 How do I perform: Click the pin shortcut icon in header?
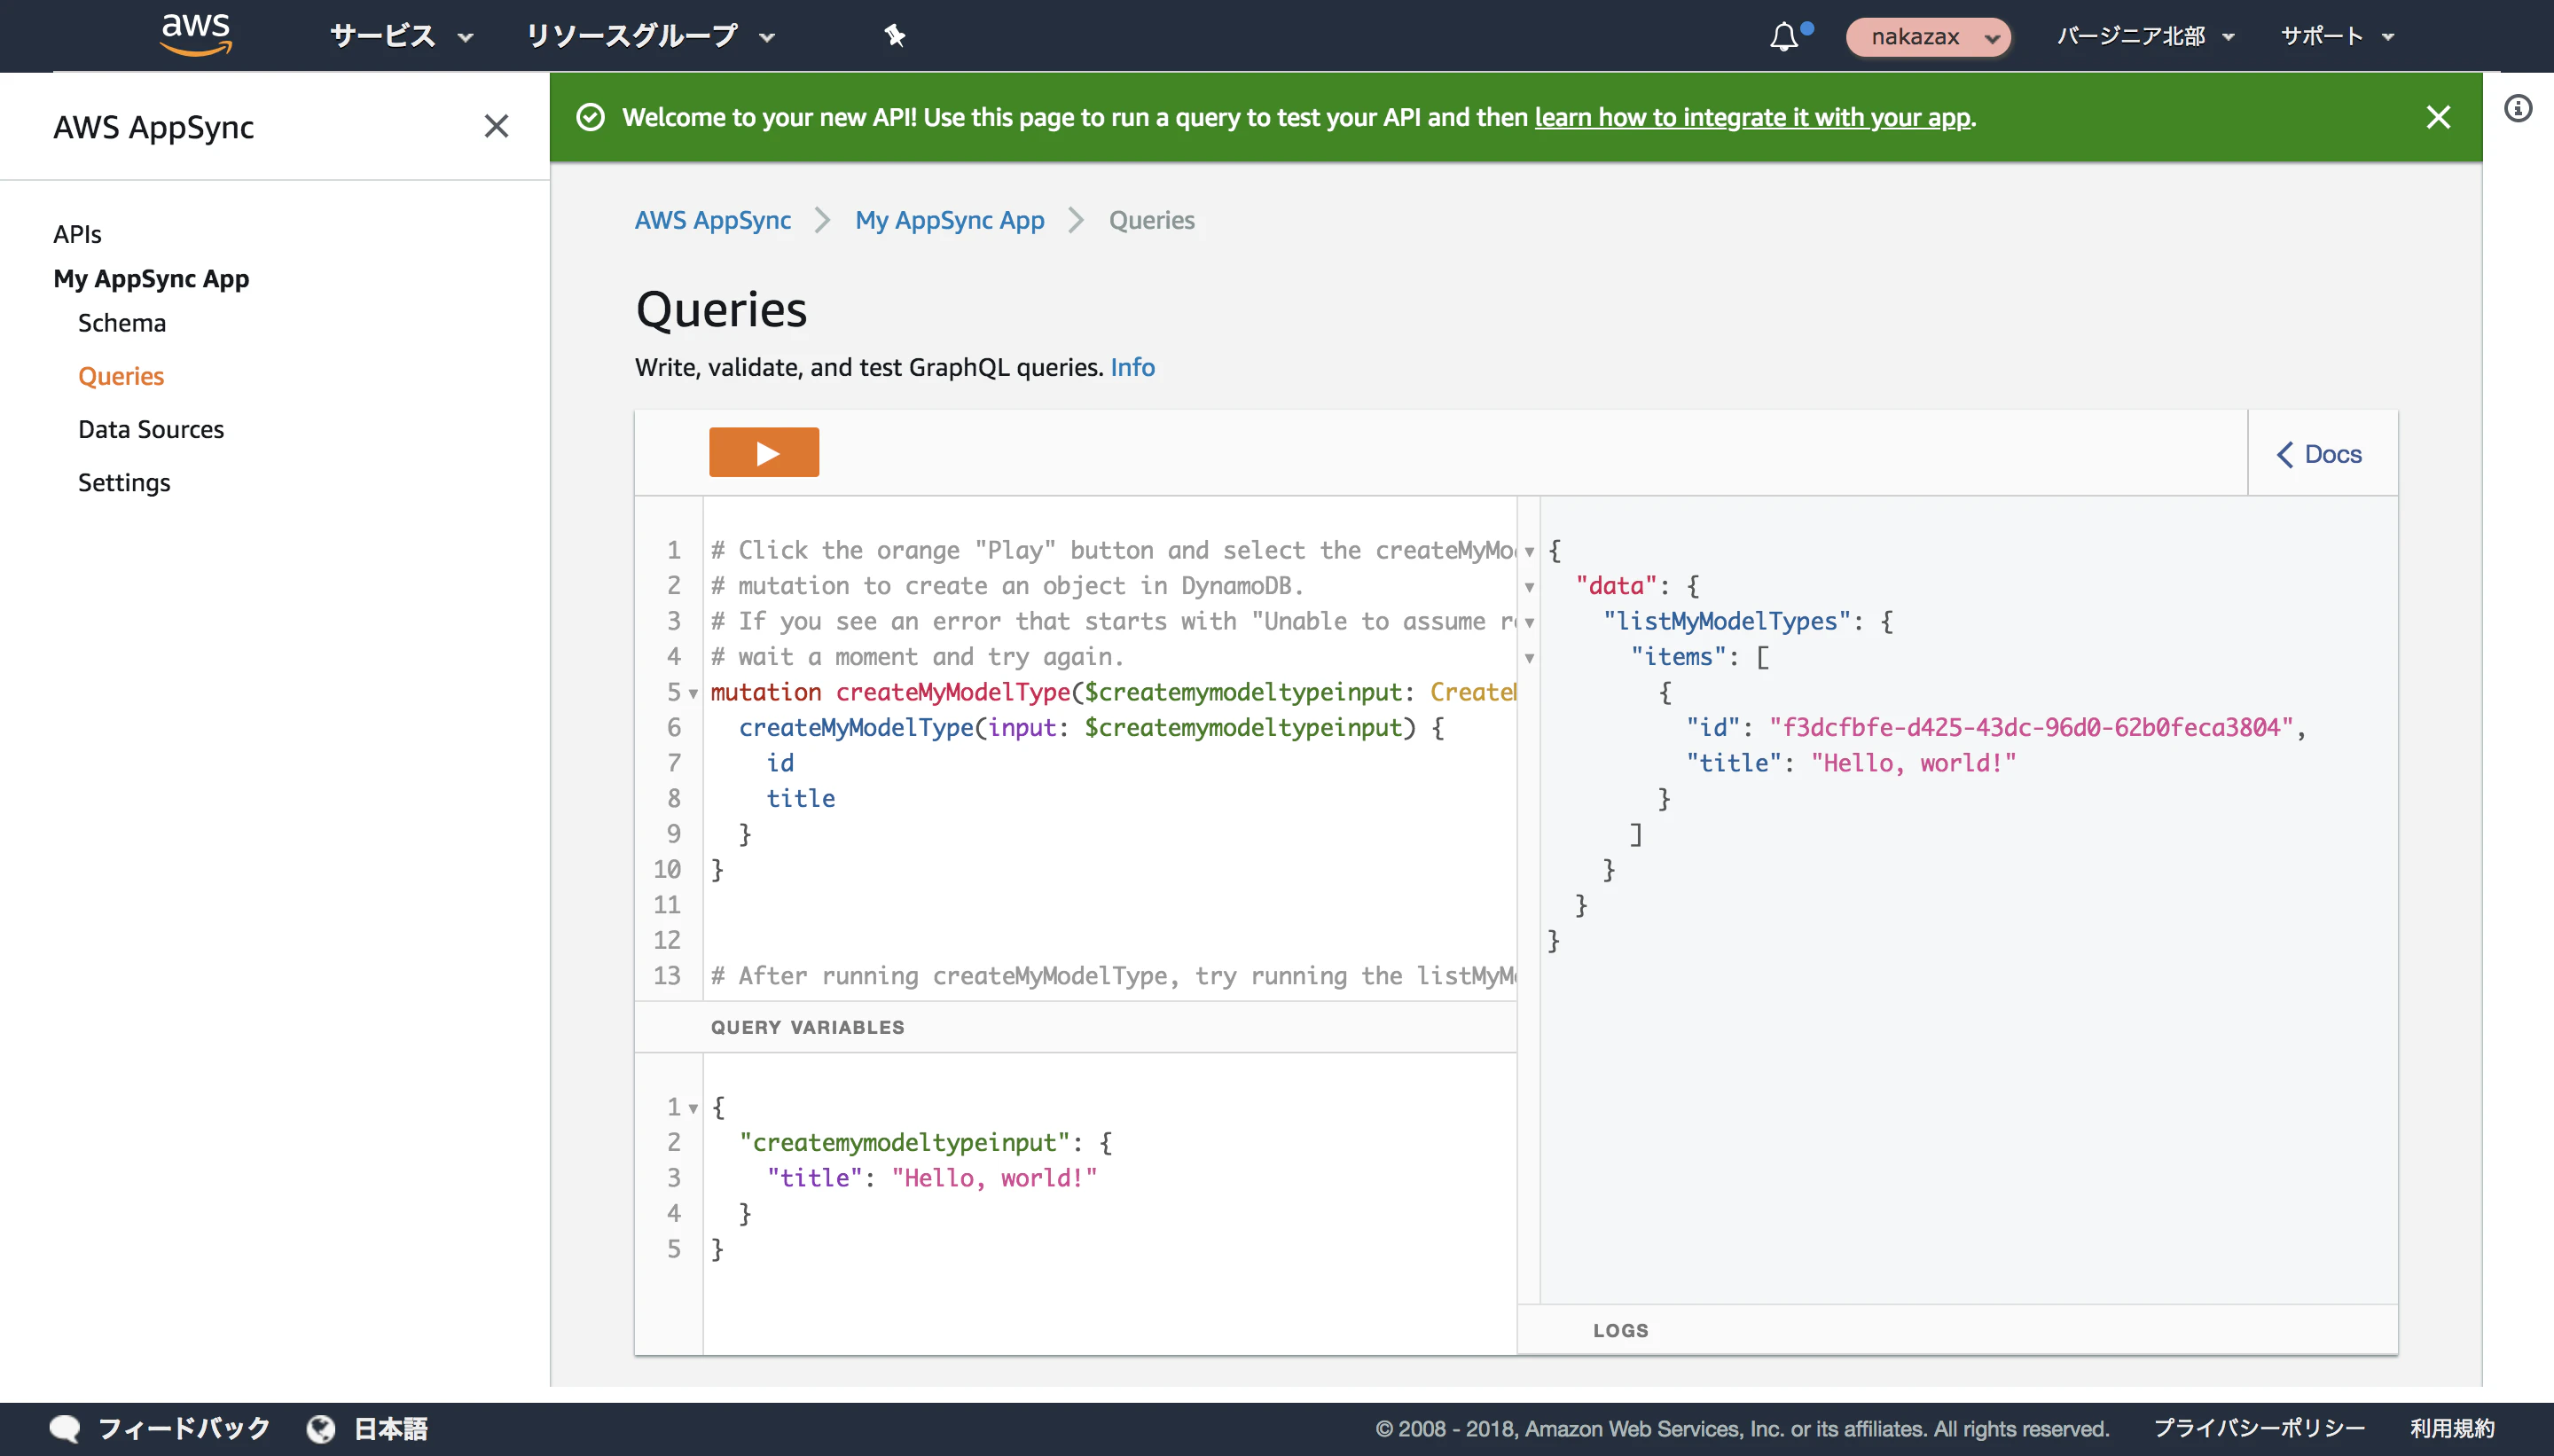click(894, 36)
